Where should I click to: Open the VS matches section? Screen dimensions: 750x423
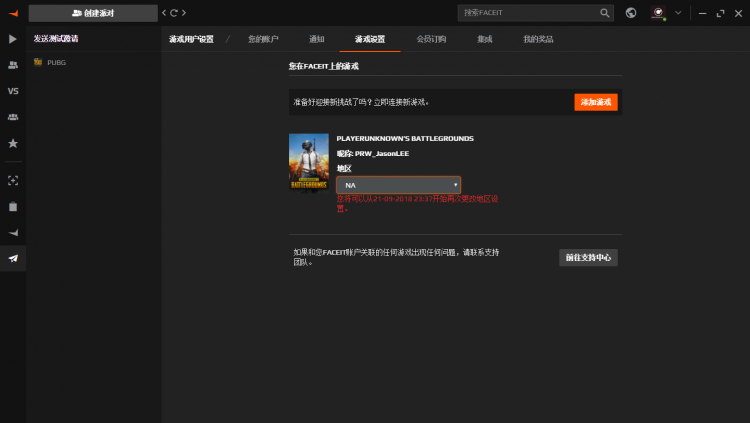pyautogui.click(x=13, y=91)
